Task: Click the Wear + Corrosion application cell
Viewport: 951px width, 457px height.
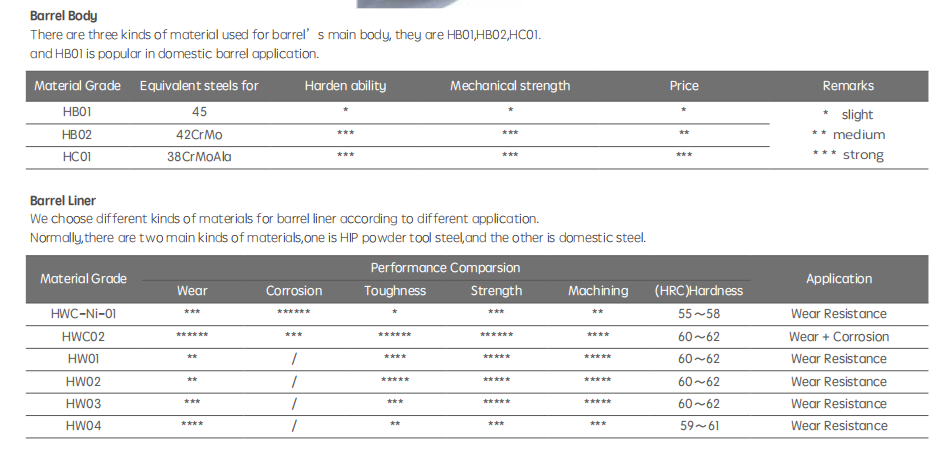Action: pyautogui.click(x=839, y=336)
